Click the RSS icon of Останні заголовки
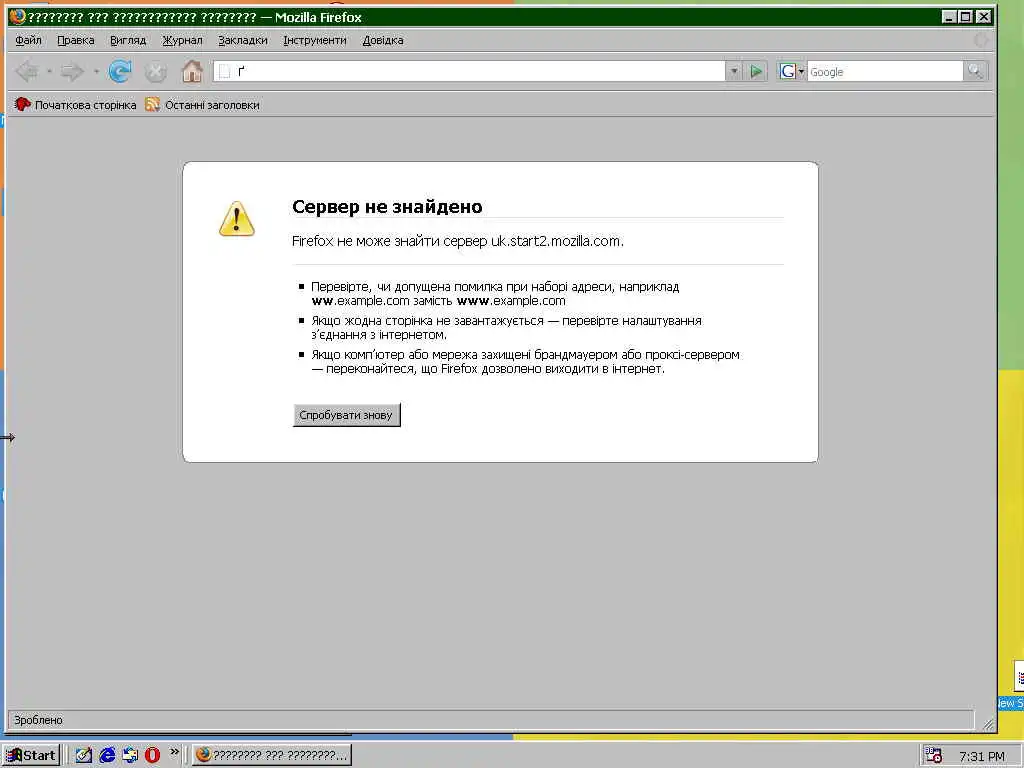1024x768 pixels. point(152,104)
